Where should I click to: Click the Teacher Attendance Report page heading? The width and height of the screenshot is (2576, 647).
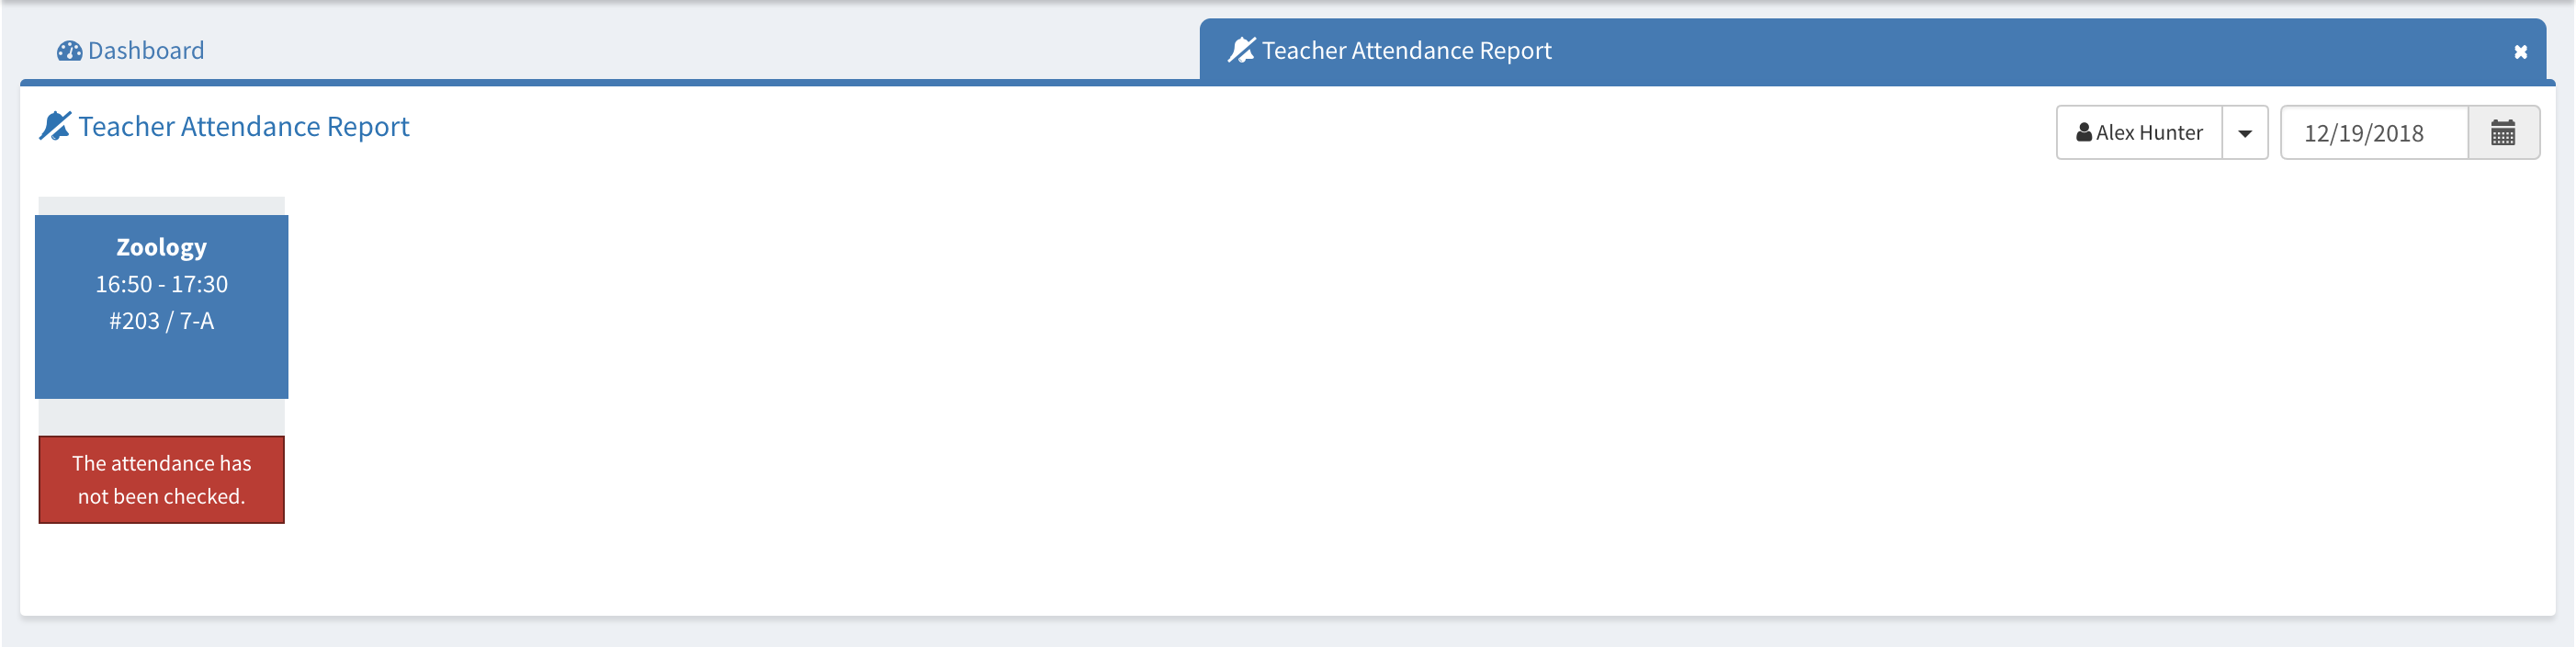pos(244,127)
